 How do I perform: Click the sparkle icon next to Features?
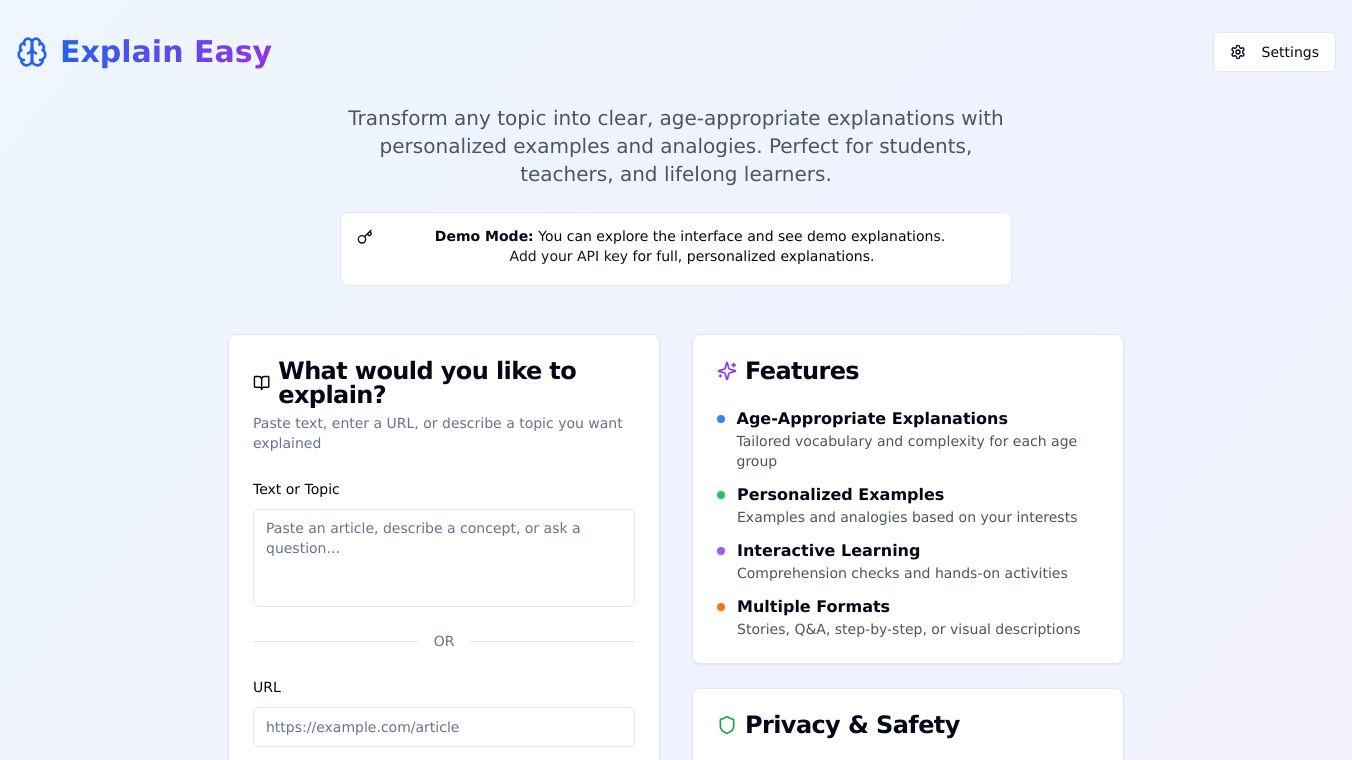[727, 371]
